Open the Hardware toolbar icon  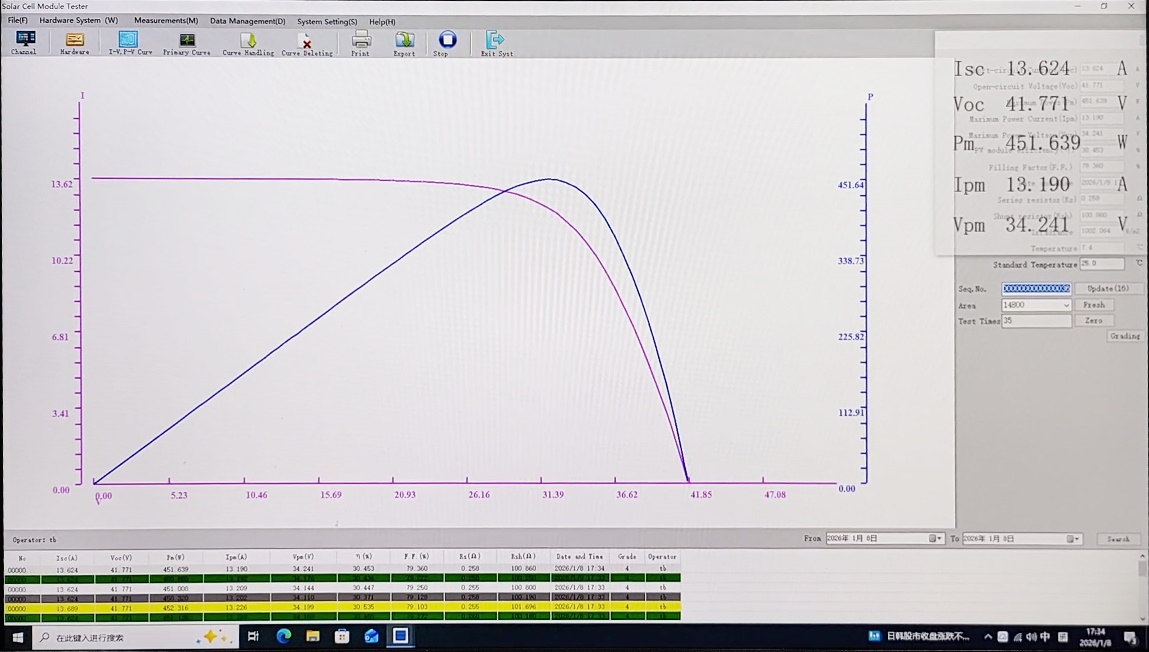(x=75, y=41)
